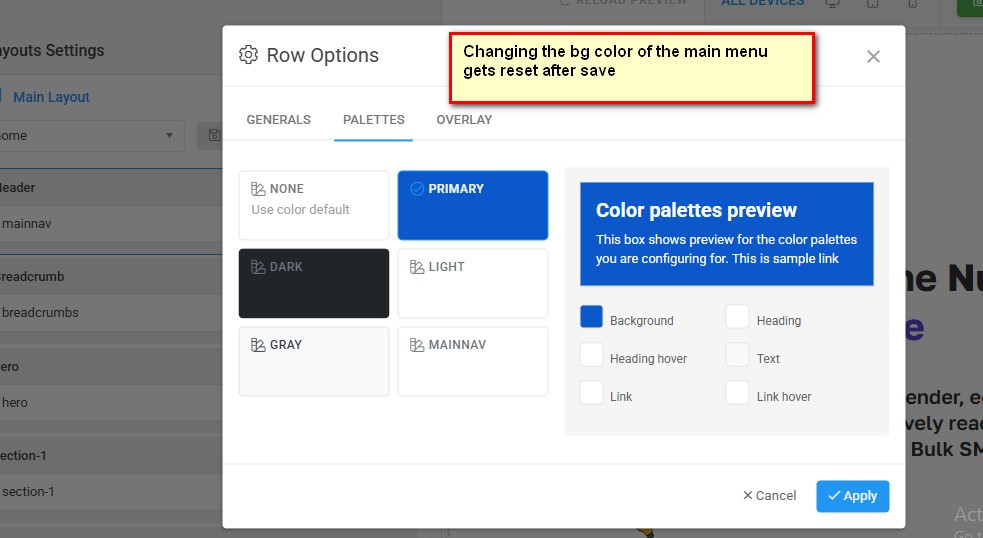Open the Main Layout link
983x538 pixels.
point(51,97)
